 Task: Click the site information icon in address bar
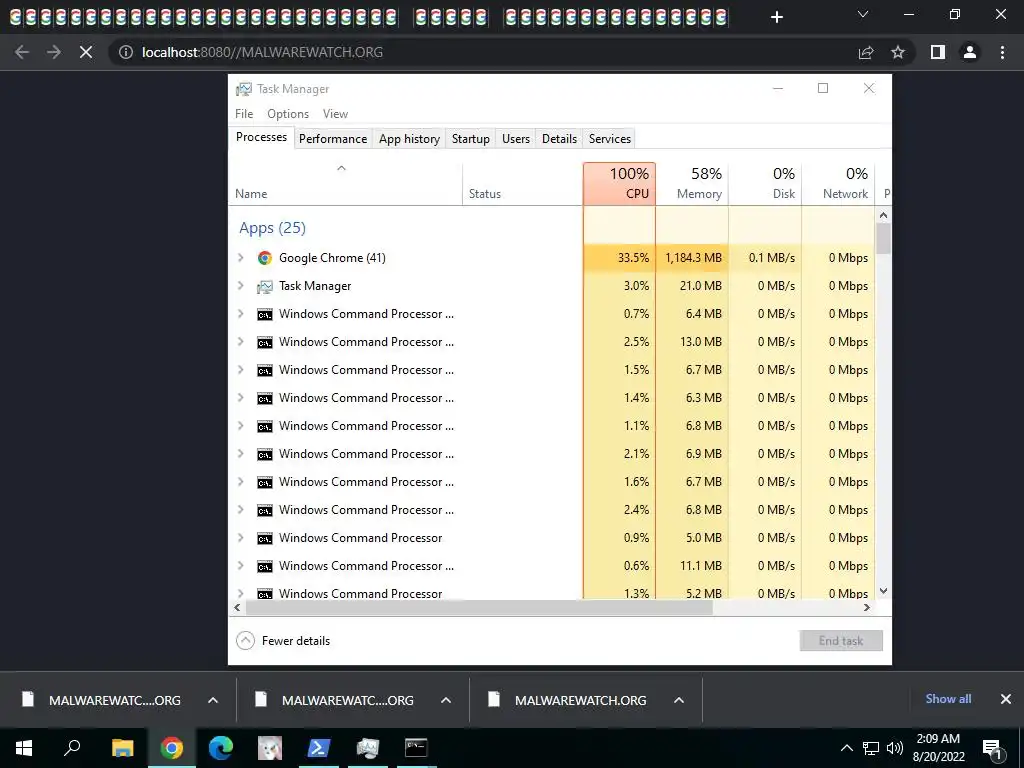[126, 52]
